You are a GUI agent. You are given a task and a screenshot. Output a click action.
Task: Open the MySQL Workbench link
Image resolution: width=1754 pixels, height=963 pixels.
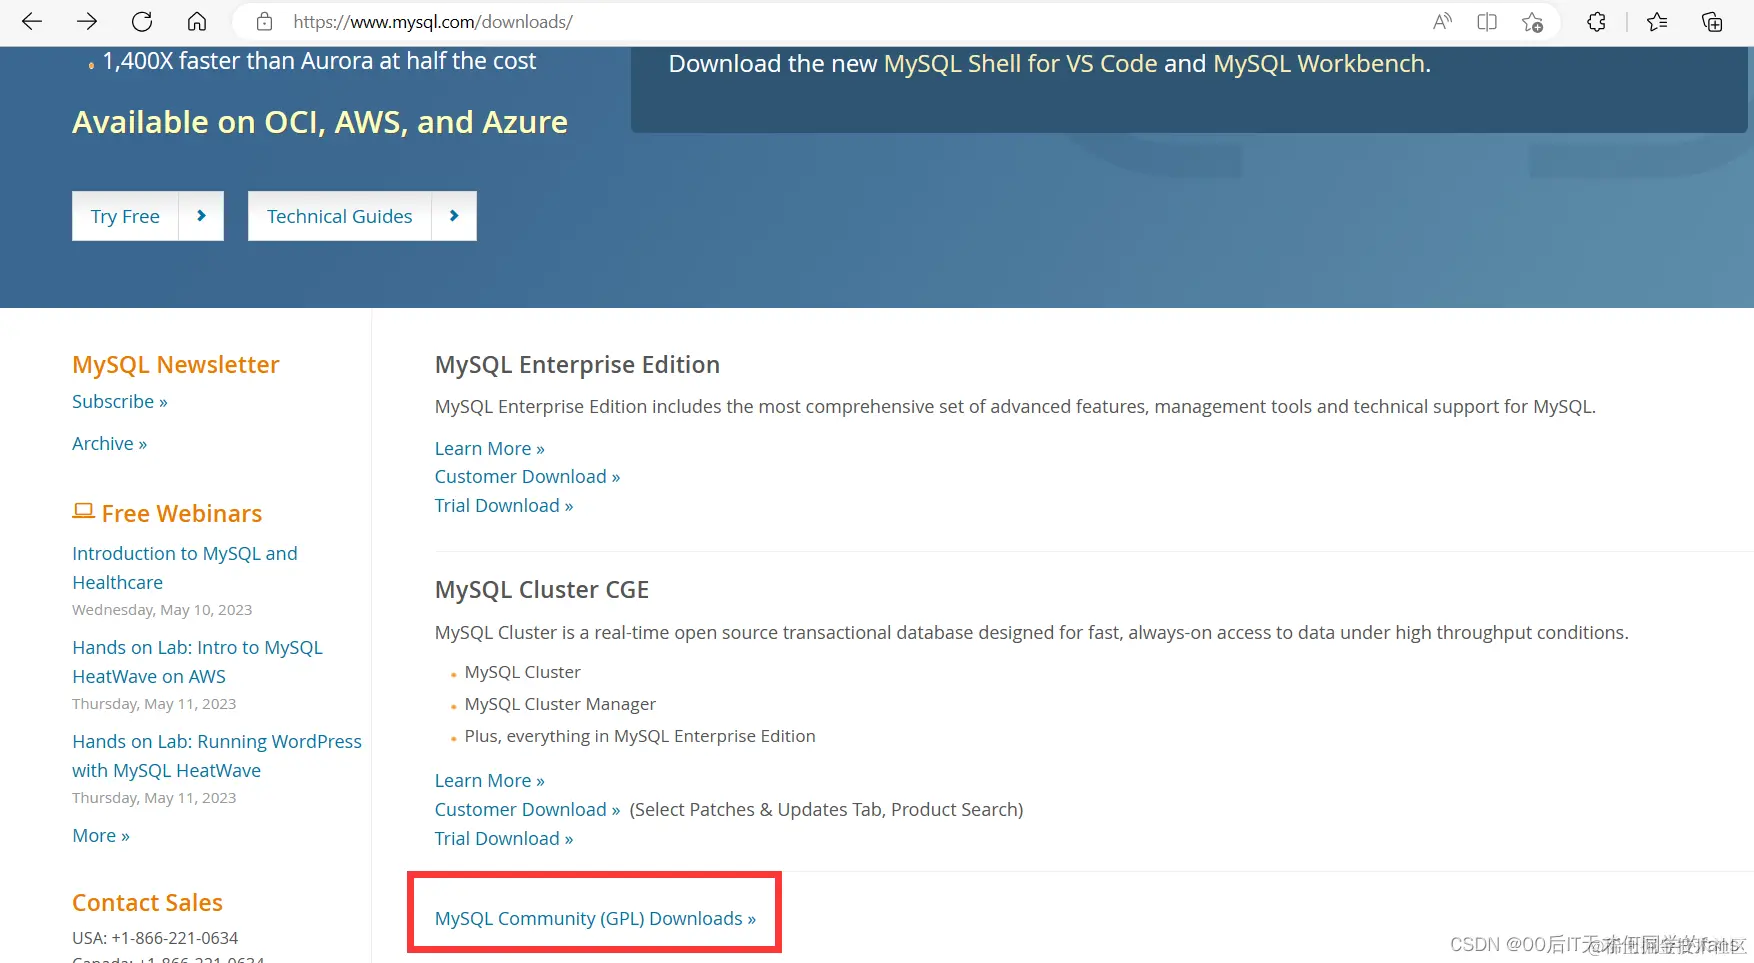coord(1319,63)
